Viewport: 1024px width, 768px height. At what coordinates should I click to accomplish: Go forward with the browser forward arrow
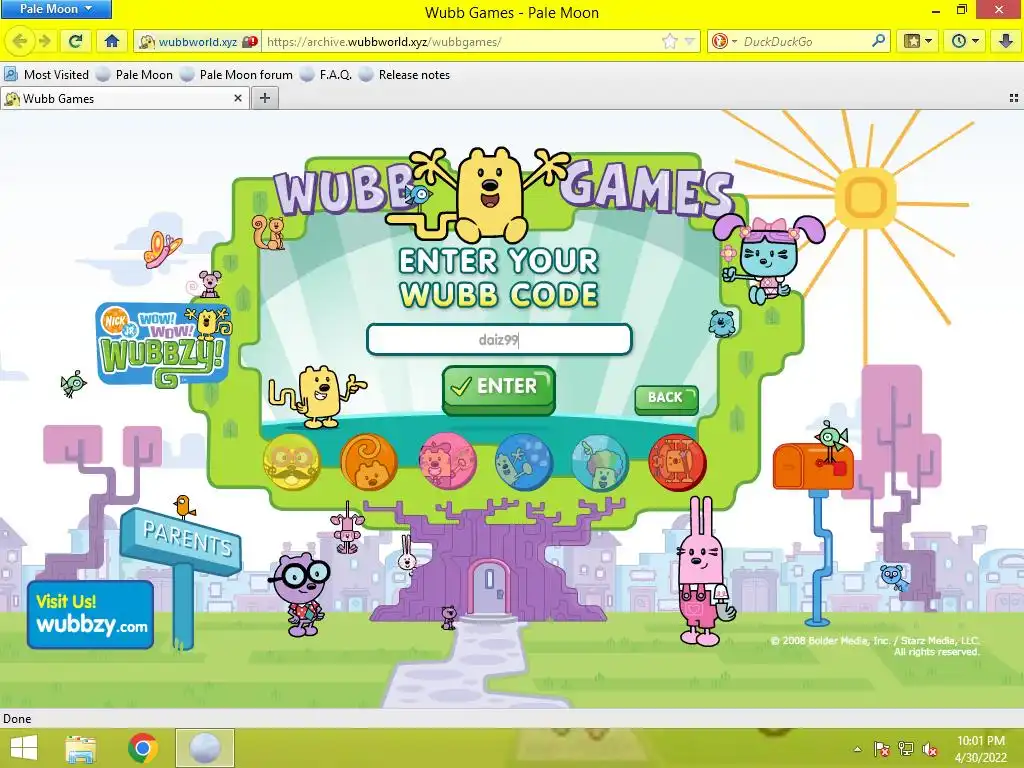coord(44,42)
